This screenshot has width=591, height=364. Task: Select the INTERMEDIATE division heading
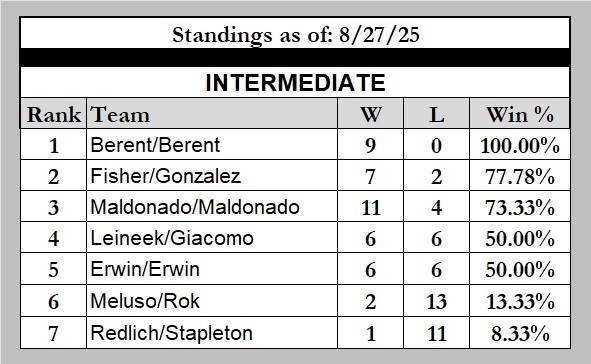tap(295, 83)
